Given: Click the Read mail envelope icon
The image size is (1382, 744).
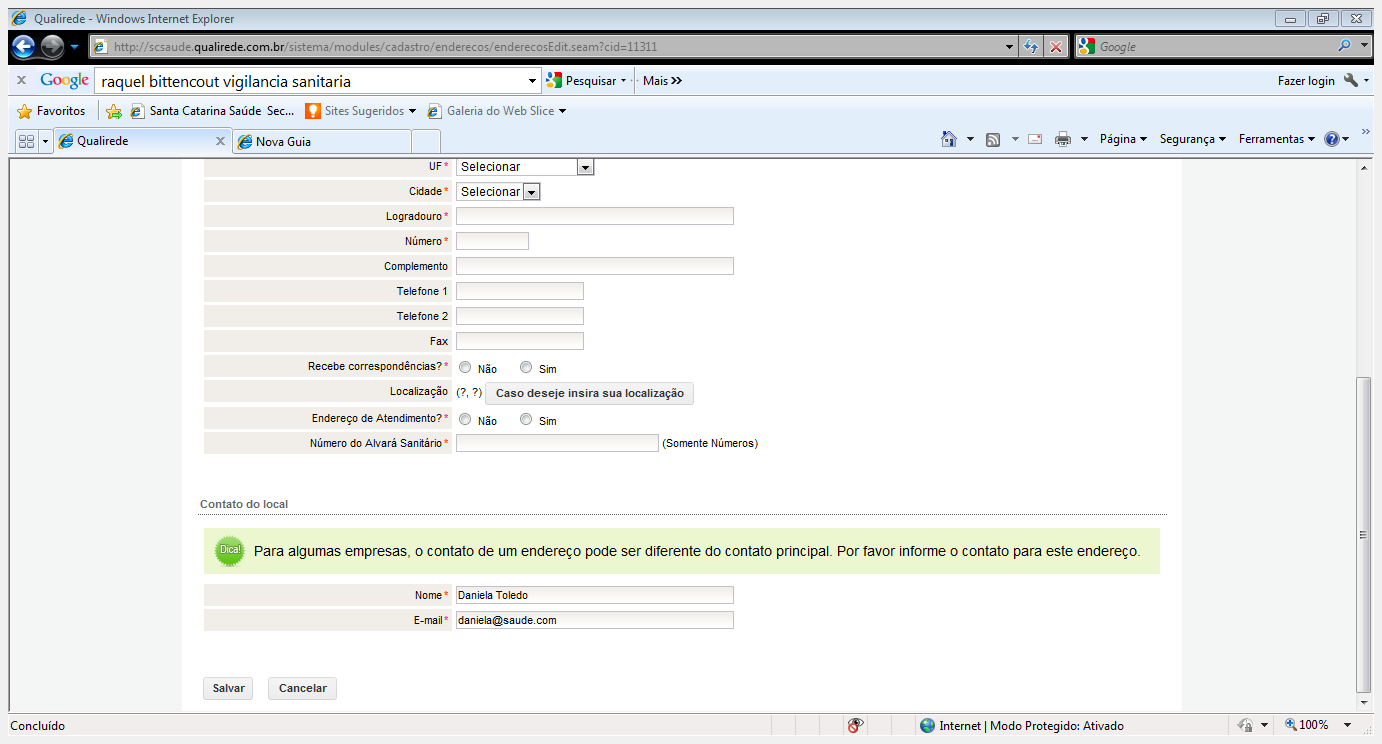Looking at the screenshot, I should pyautogui.click(x=1035, y=139).
